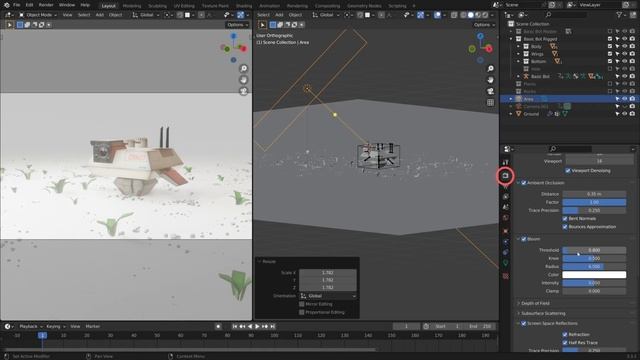Screen dimensions: 640x360
Task: Open the Tool properties tab icon
Action: pyautogui.click(x=505, y=162)
